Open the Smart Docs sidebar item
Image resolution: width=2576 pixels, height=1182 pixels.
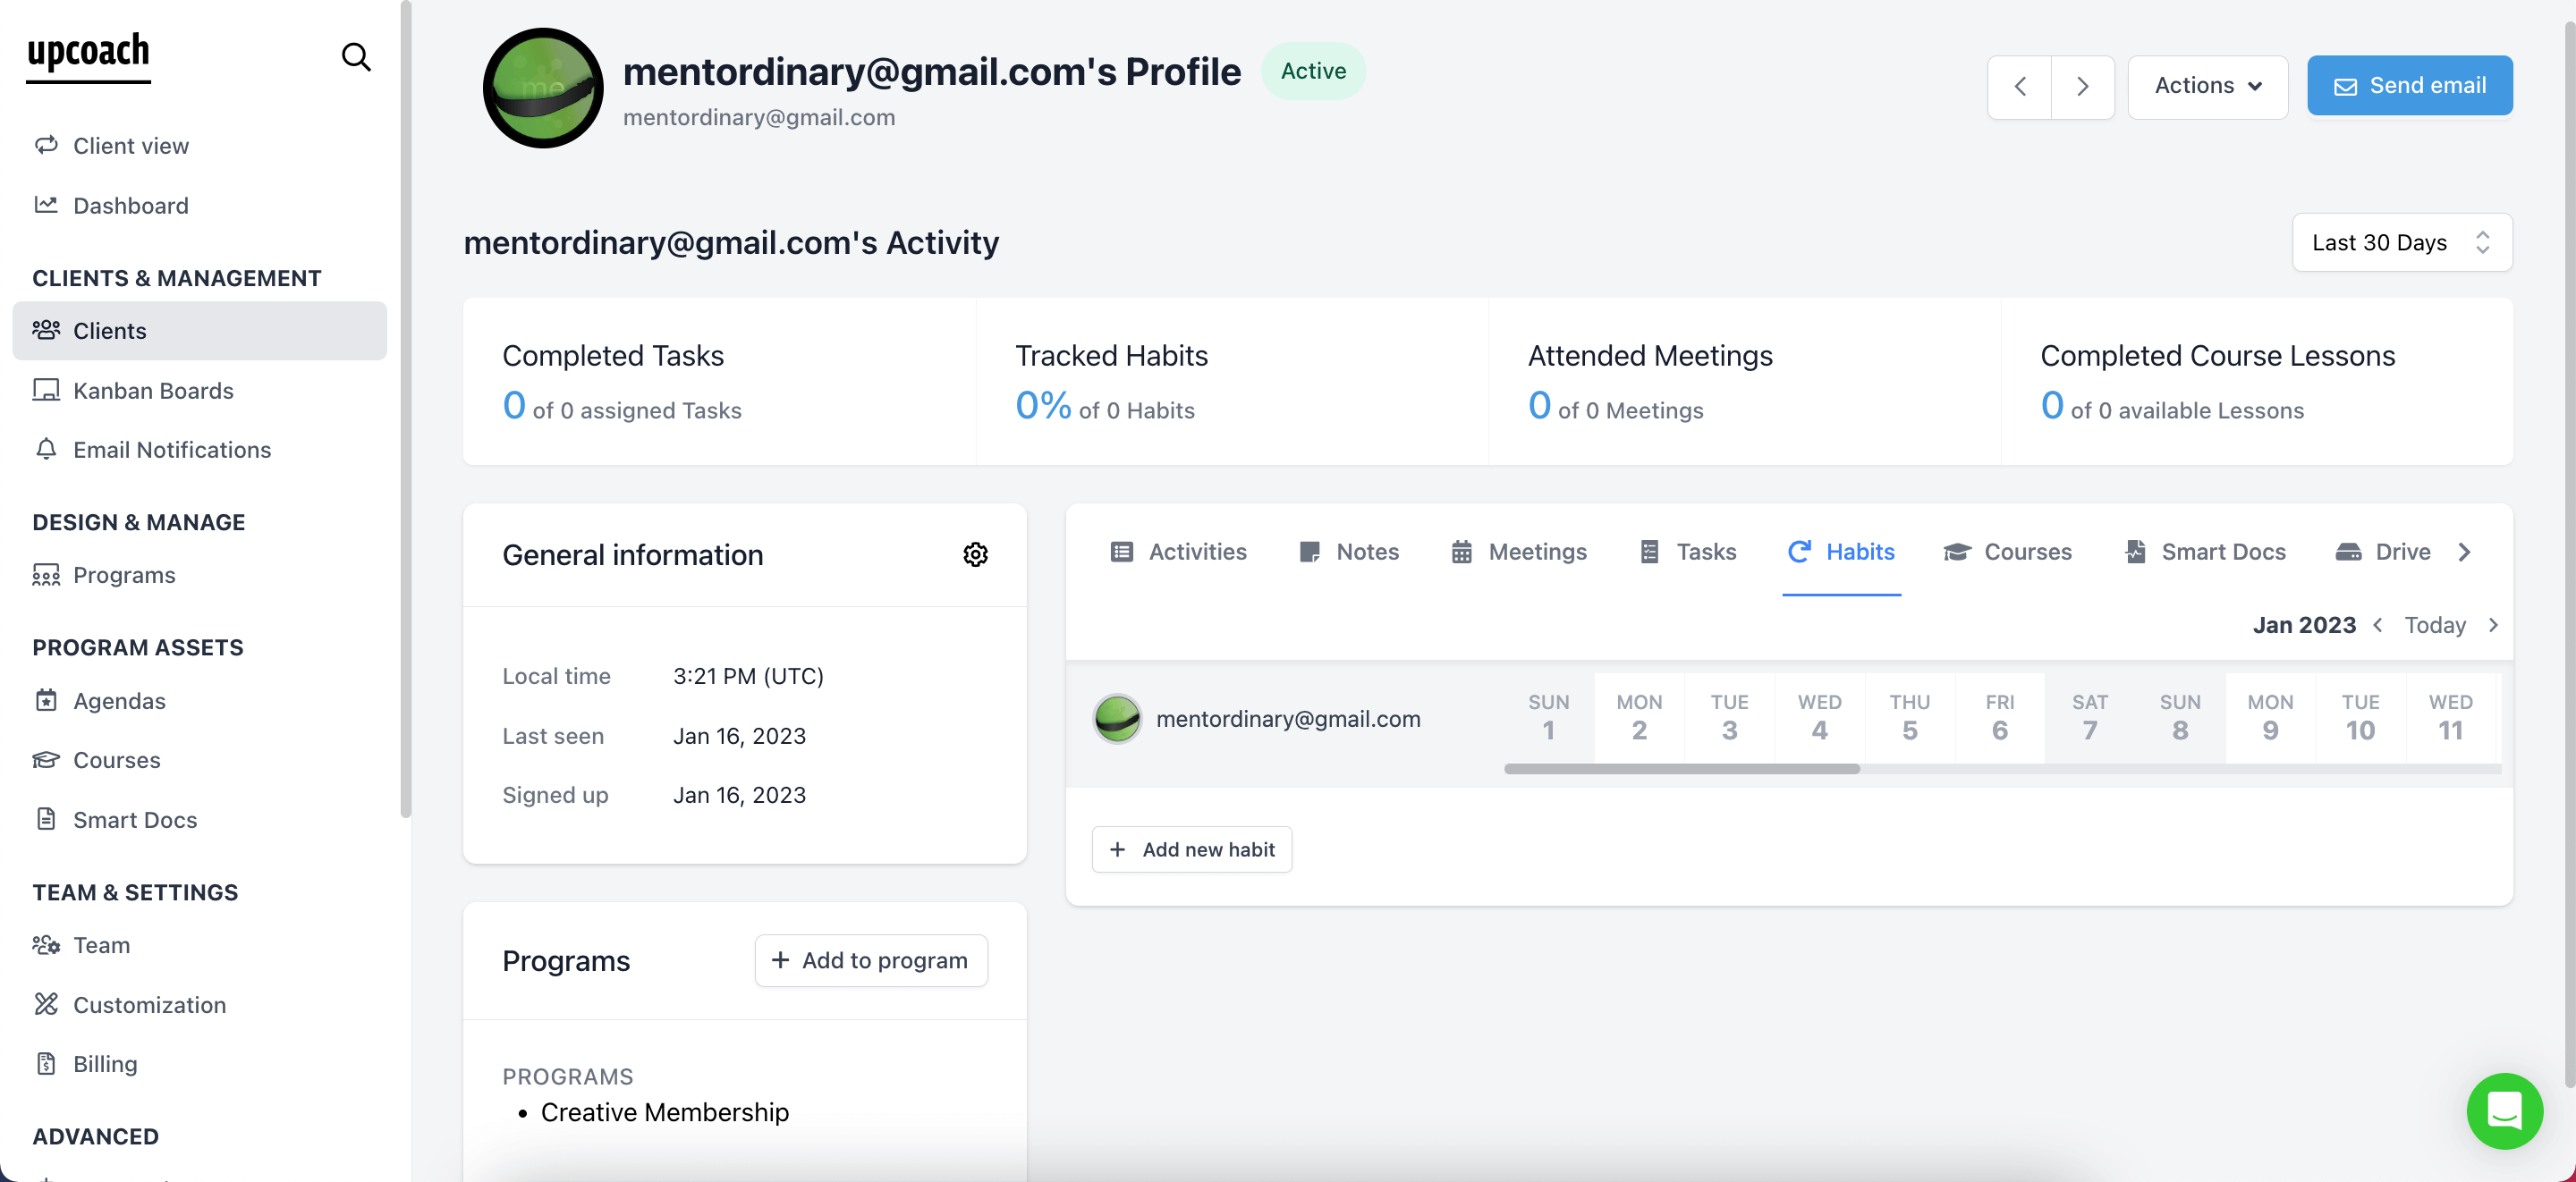[135, 819]
